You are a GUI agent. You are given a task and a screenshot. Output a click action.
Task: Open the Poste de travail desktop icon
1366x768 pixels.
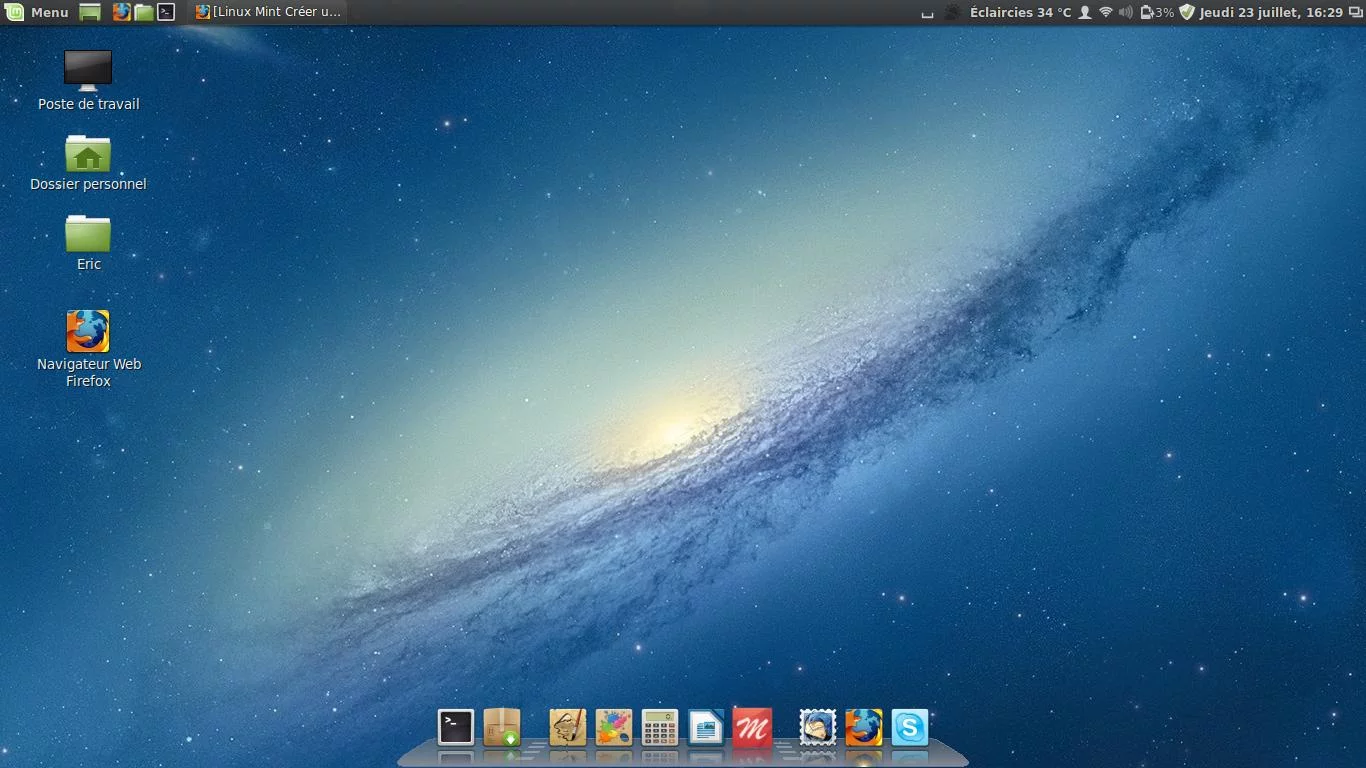click(88, 81)
